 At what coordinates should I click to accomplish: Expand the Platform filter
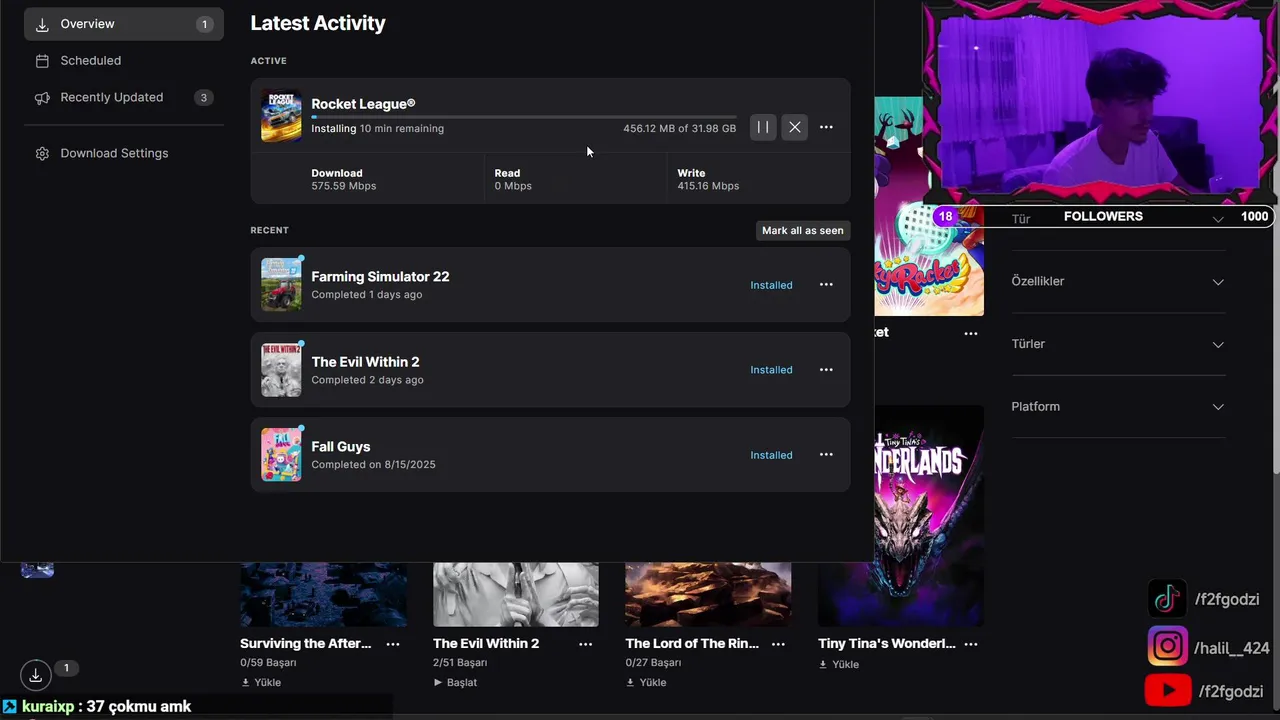(1118, 407)
